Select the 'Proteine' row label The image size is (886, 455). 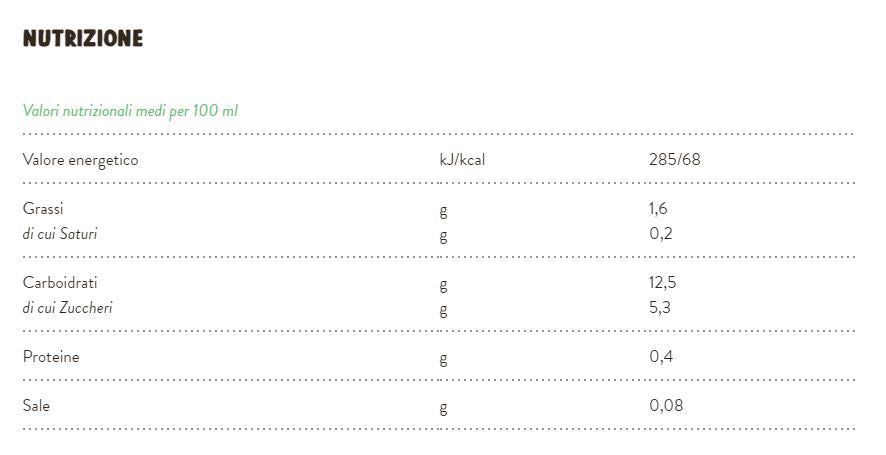[x=51, y=357]
